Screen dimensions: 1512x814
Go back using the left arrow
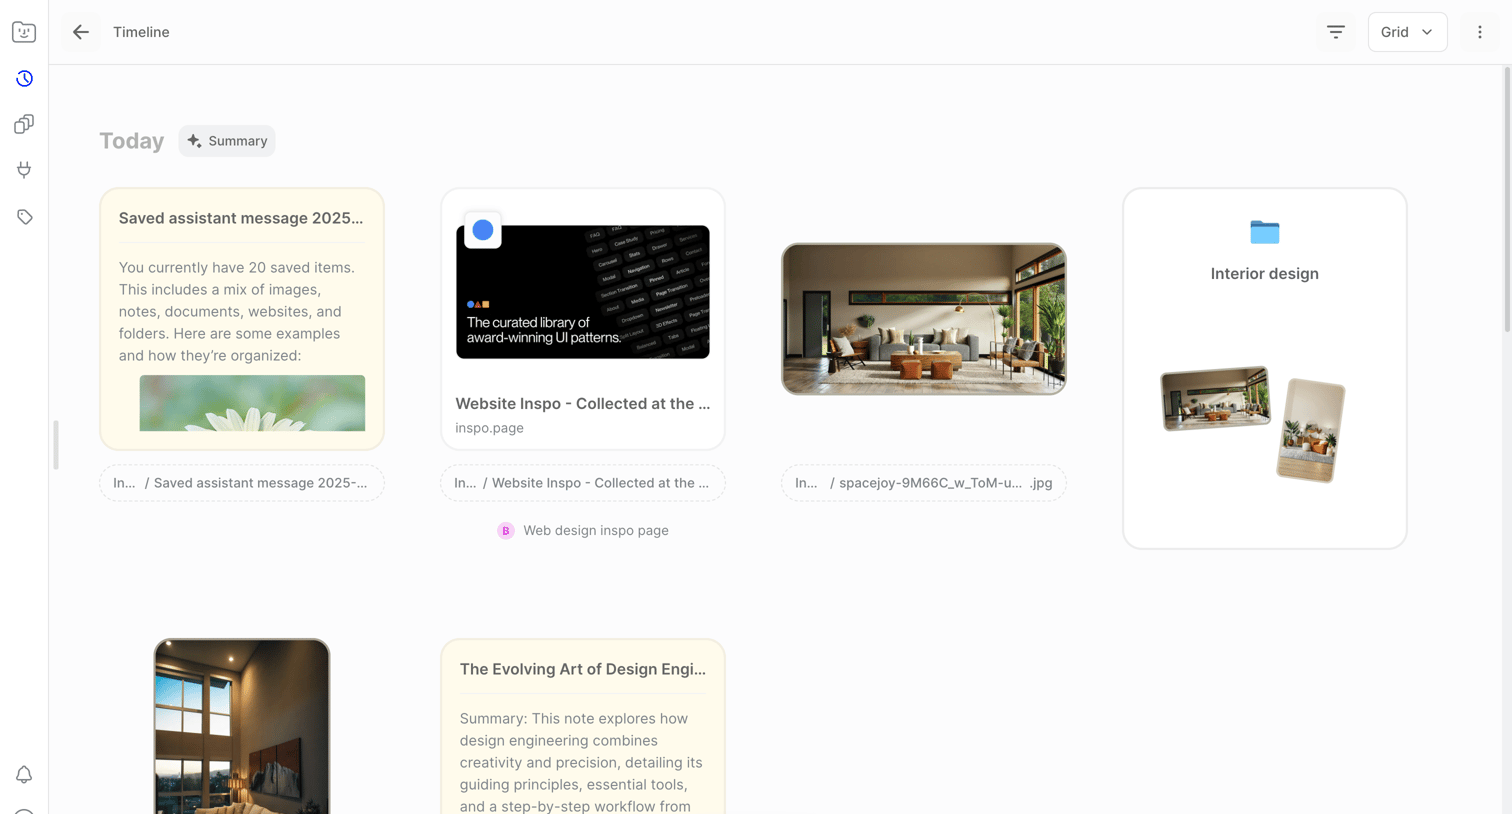[81, 32]
